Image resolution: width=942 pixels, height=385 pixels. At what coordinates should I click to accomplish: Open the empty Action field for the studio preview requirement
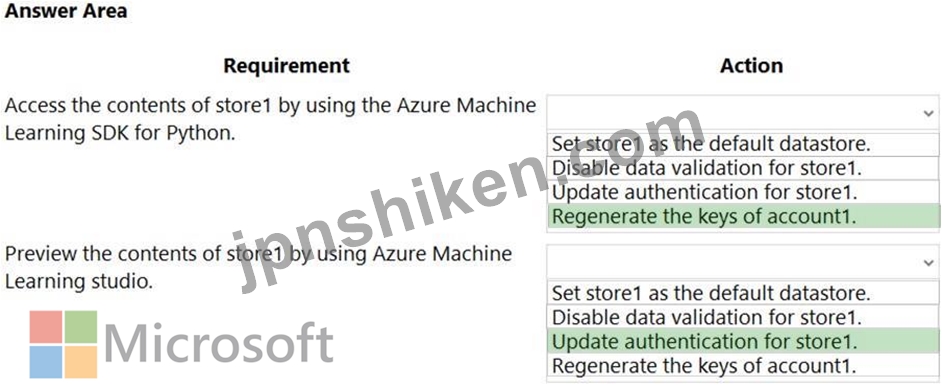[x=743, y=262]
